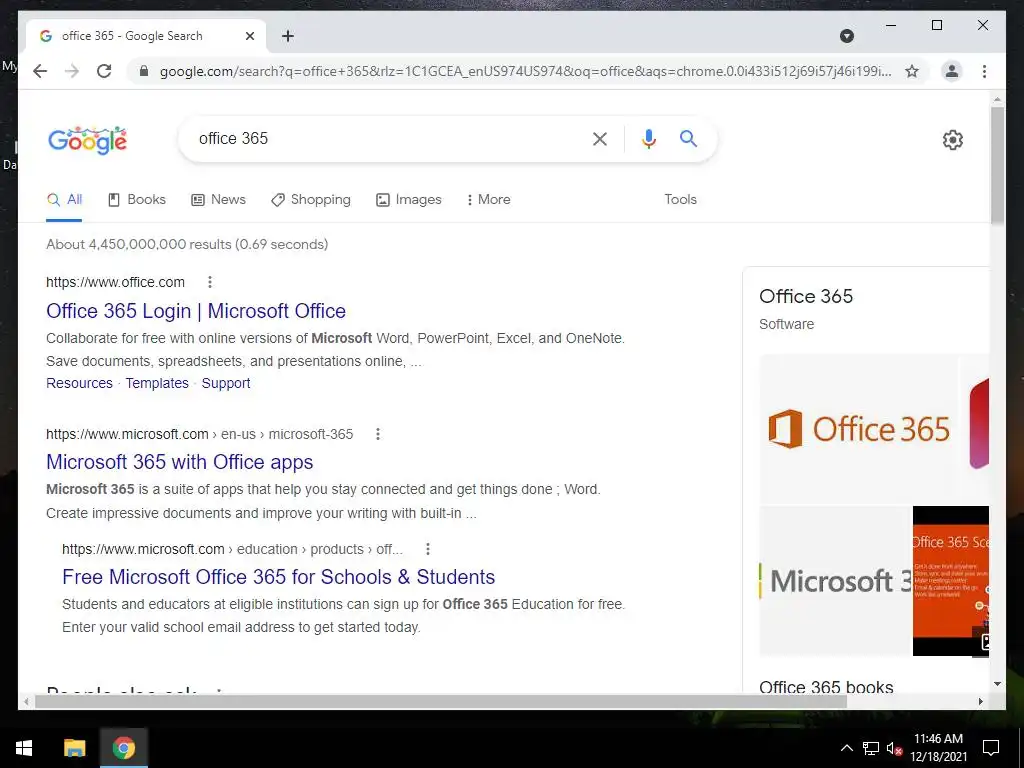This screenshot has width=1024, height=768.
Task: Reload the Google search page
Action: 104,71
